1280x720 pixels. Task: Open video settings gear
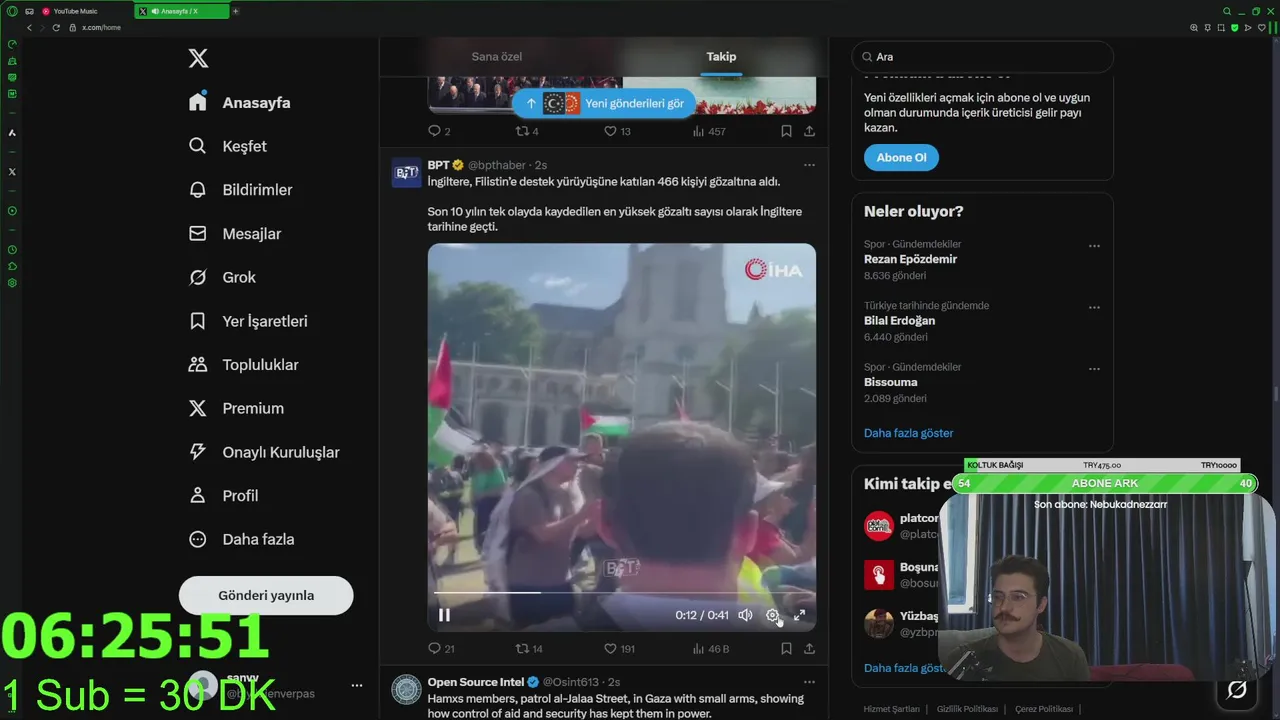pyautogui.click(x=772, y=615)
